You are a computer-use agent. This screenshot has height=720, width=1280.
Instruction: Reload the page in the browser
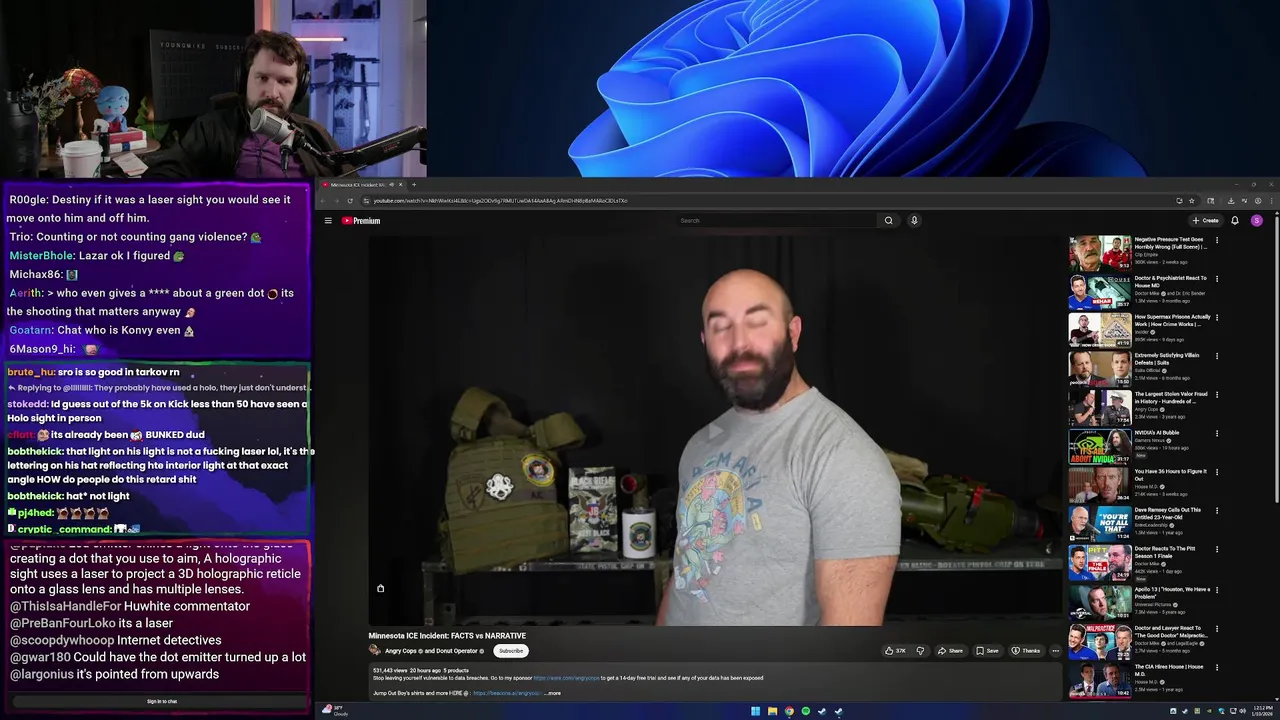pos(350,201)
